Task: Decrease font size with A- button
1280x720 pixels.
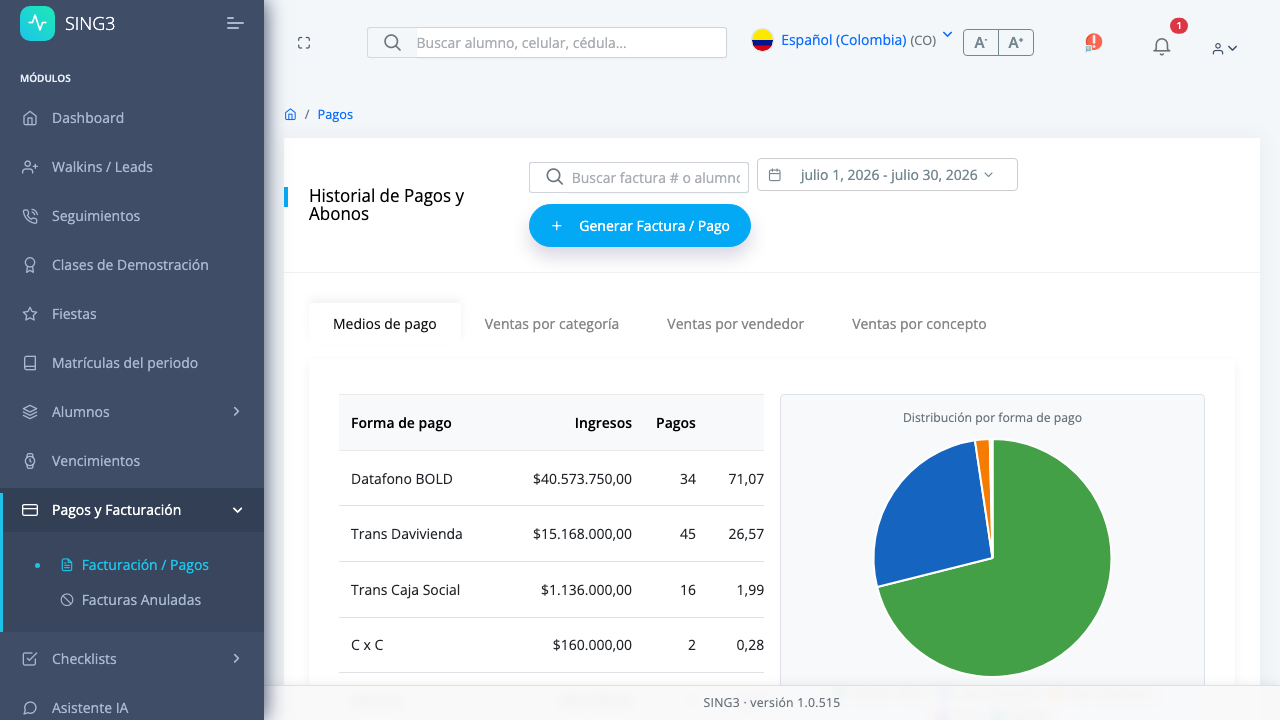Action: (x=980, y=42)
